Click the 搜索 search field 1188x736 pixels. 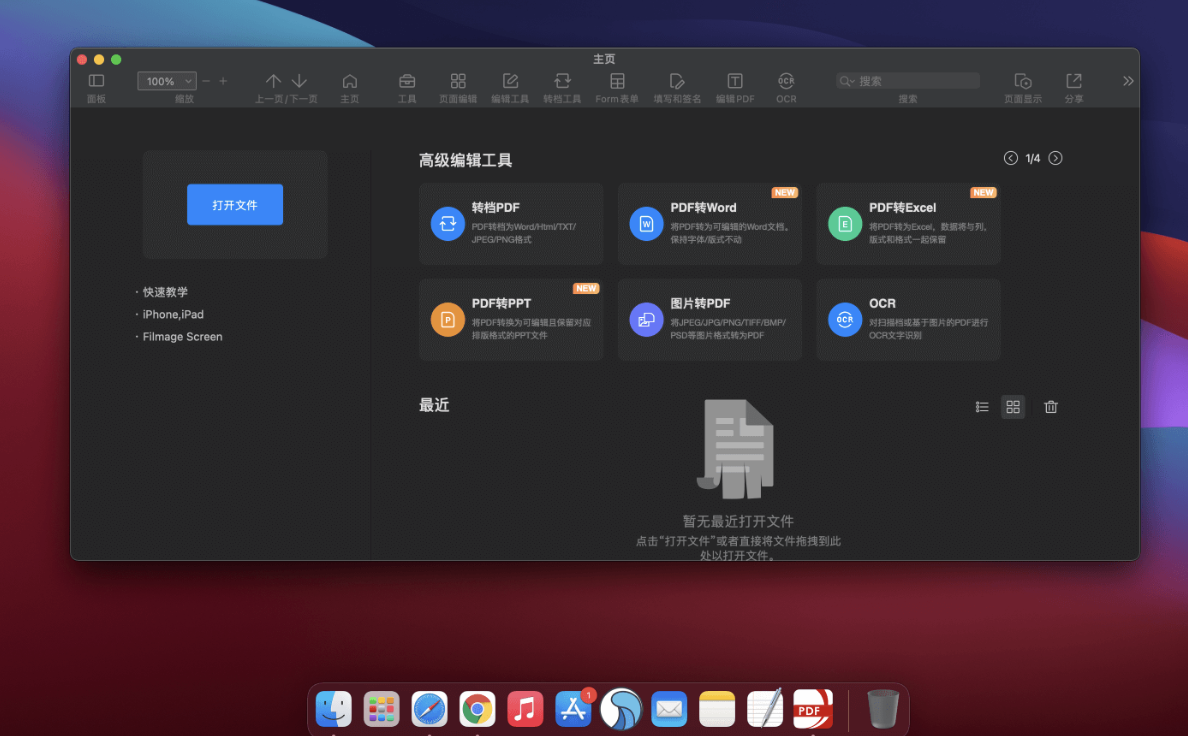[908, 81]
